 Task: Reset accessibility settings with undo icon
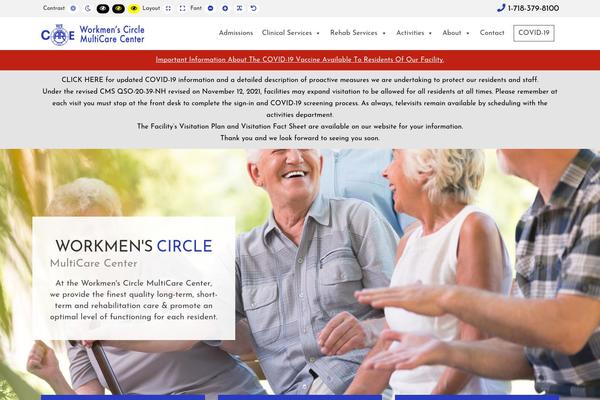(x=253, y=8)
